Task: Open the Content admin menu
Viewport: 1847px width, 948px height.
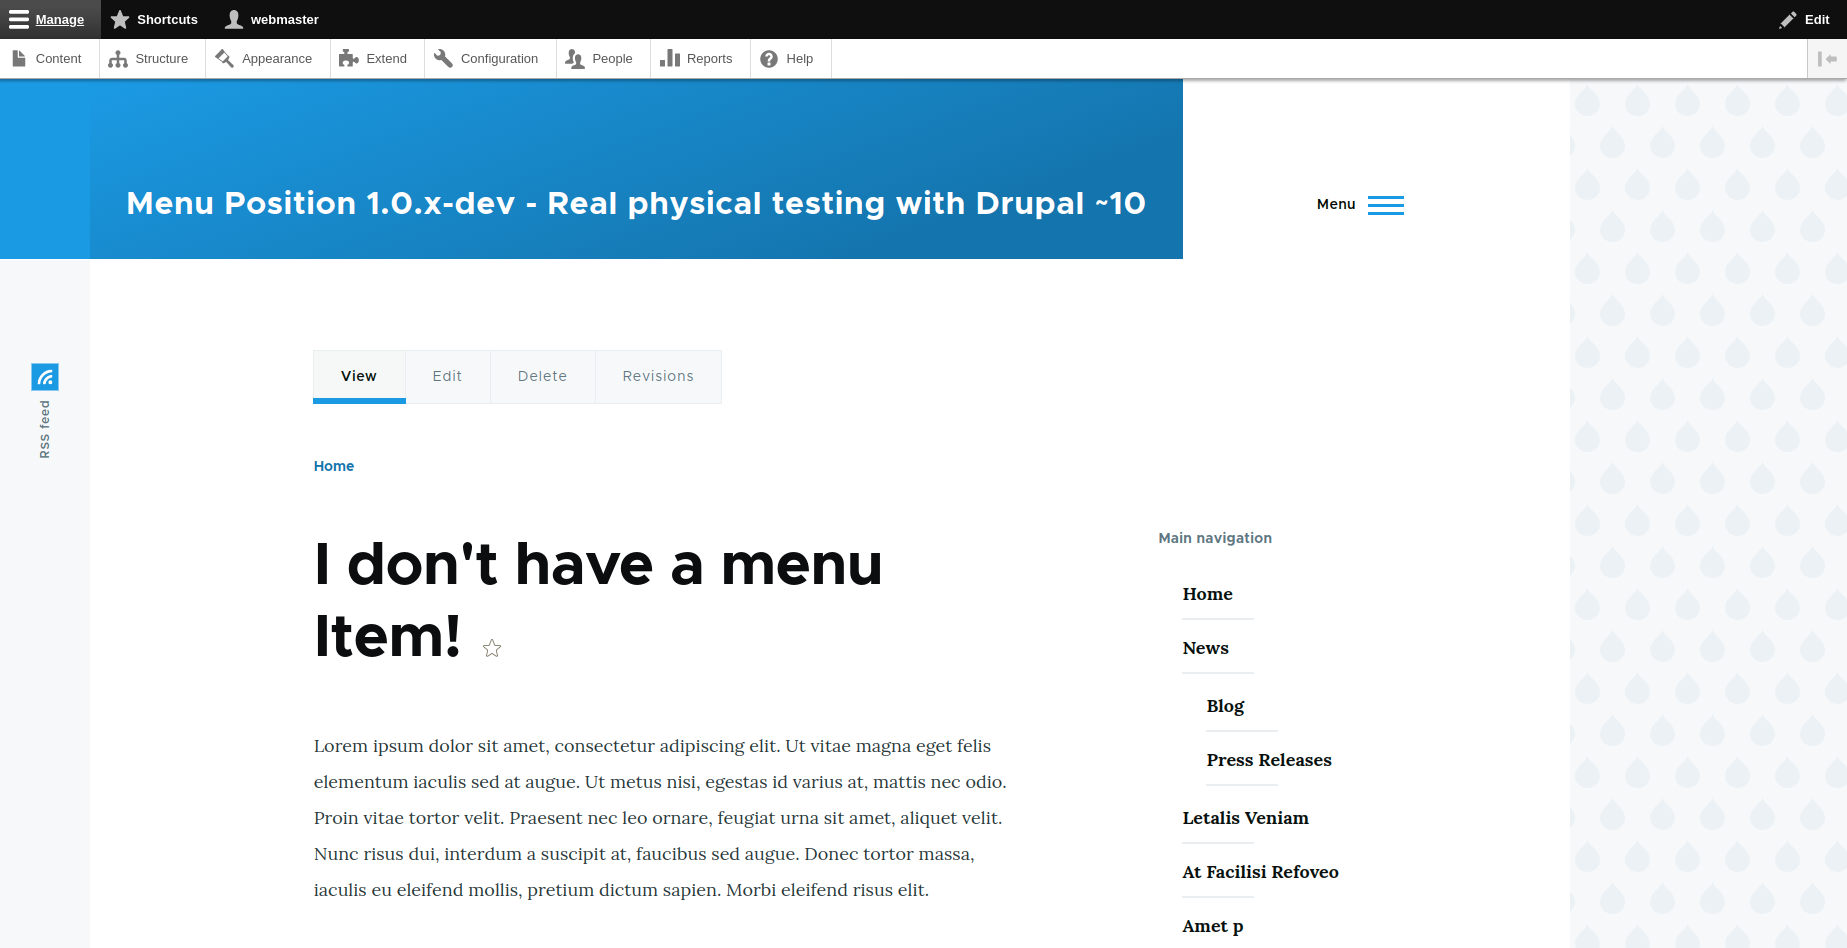Action: point(47,58)
